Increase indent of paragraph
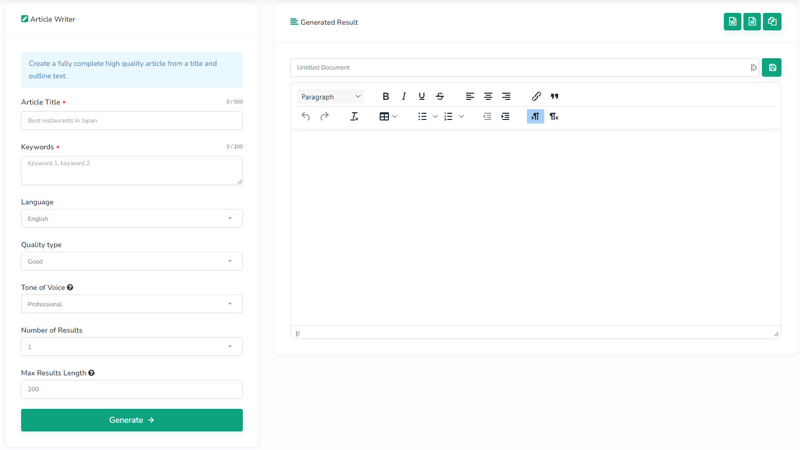This screenshot has width=800, height=450. click(505, 116)
